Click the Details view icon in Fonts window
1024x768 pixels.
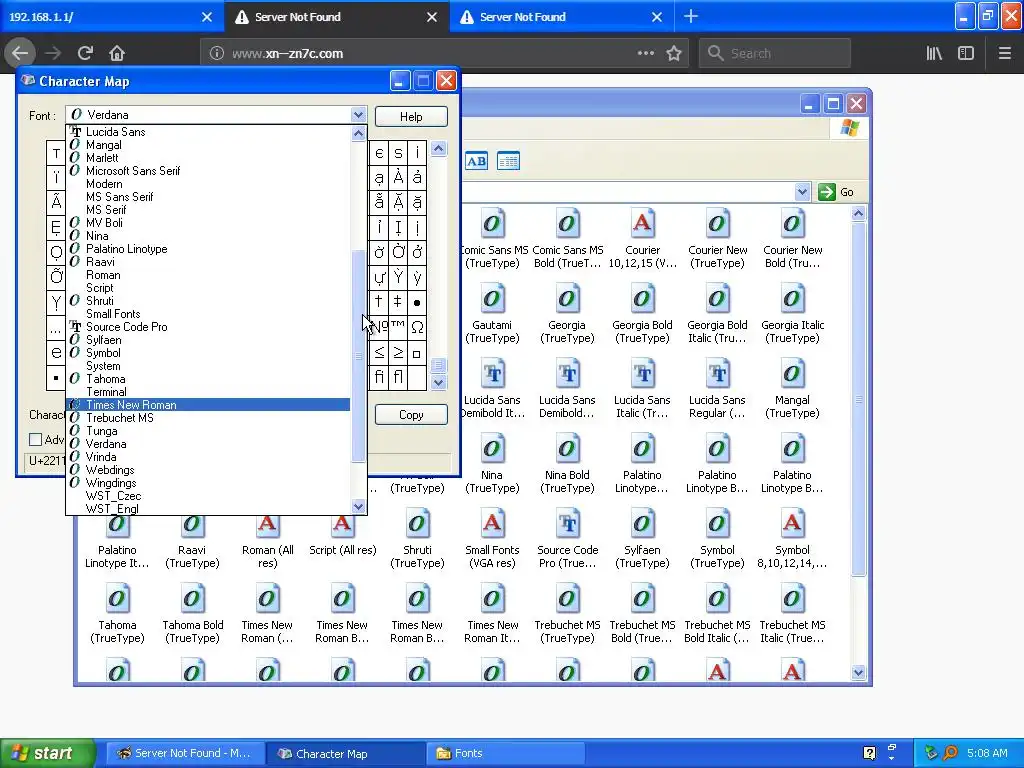click(x=508, y=161)
